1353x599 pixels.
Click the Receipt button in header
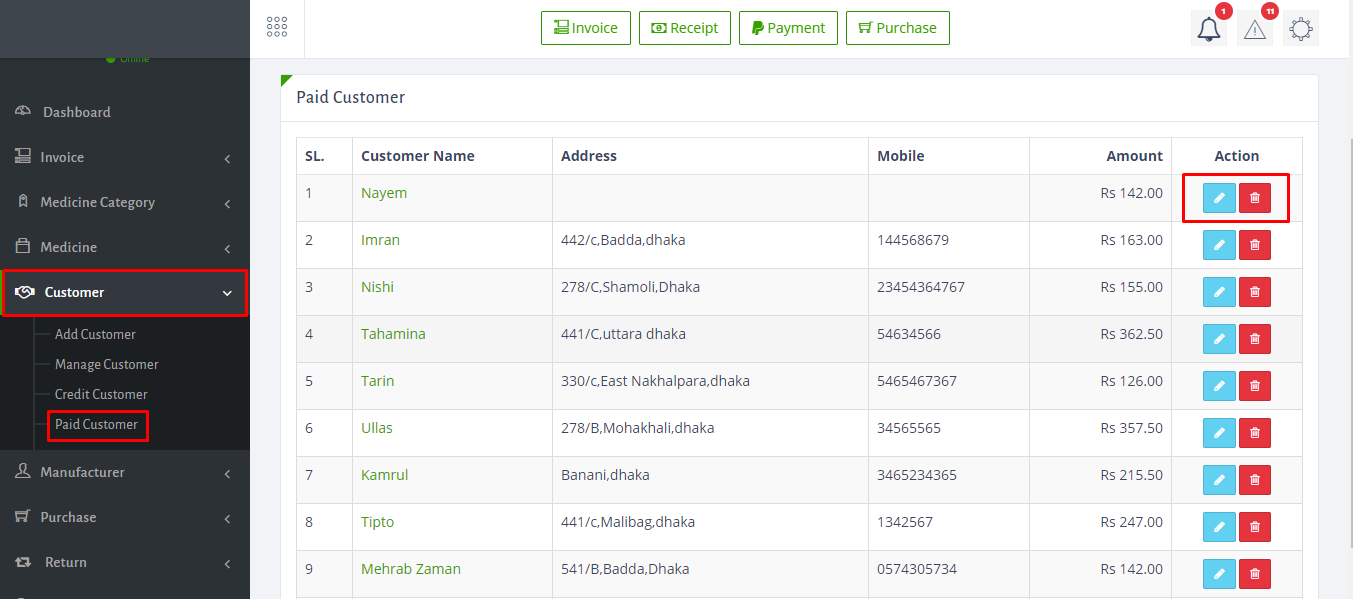(x=685, y=28)
